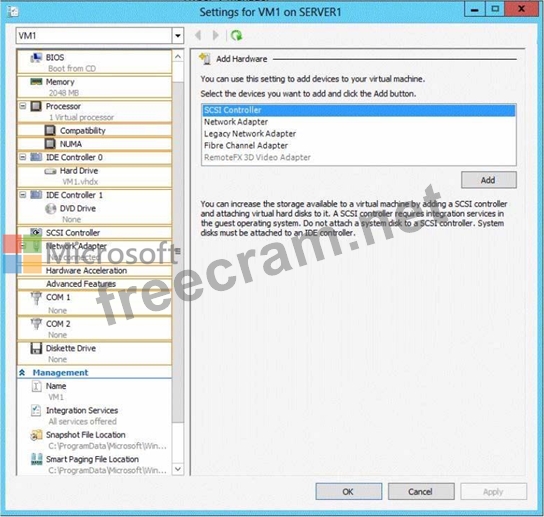The height and width of the screenshot is (517, 544).
Task: Click the IDE Controller 1 icon
Action: pyautogui.click(x=36, y=195)
